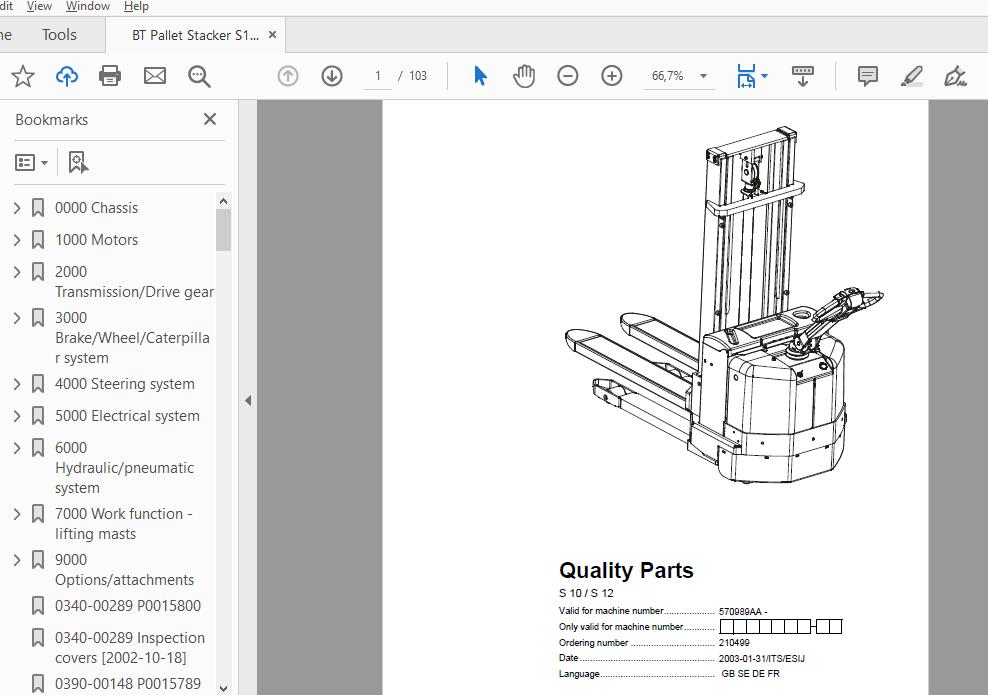Expand the 5000 Electrical system bookmark

17,416
